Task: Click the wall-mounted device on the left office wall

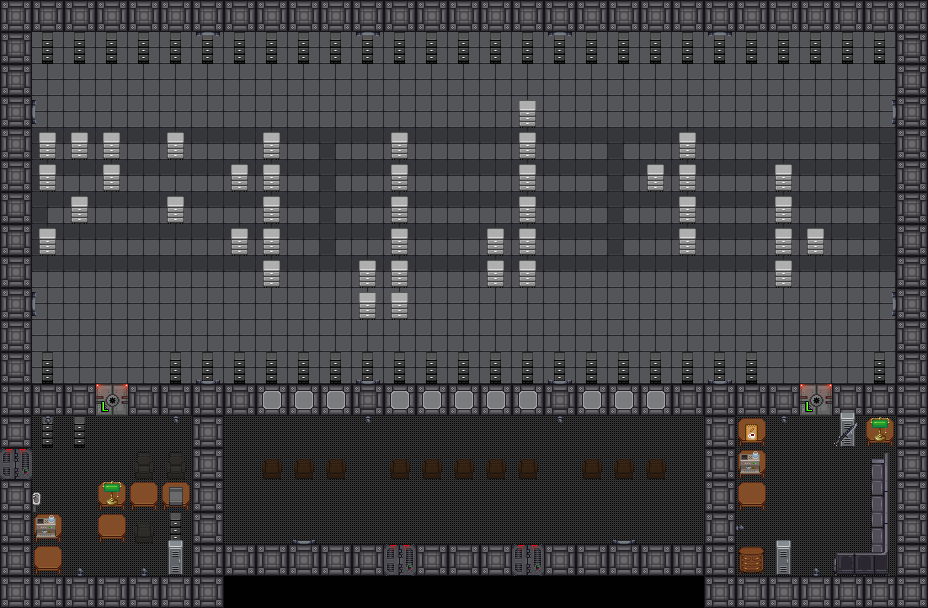Action: [x=36, y=498]
